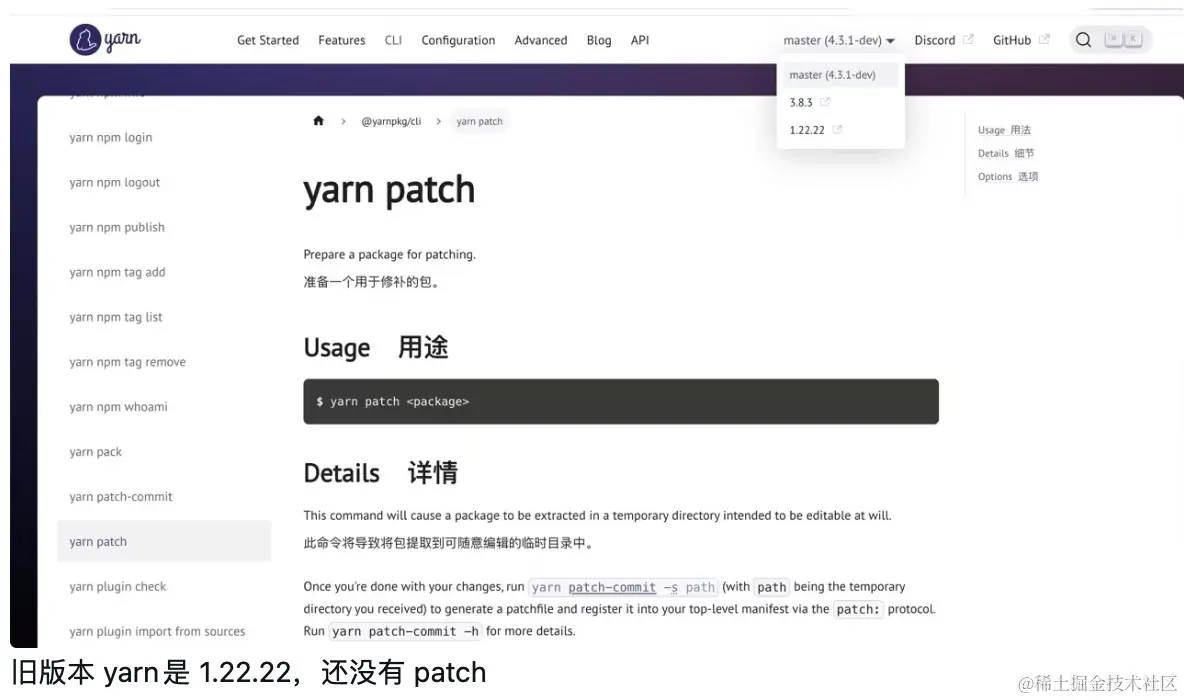Select master (4.3.1-dev) in version list
This screenshot has height=700, width=1184.
coord(840,75)
